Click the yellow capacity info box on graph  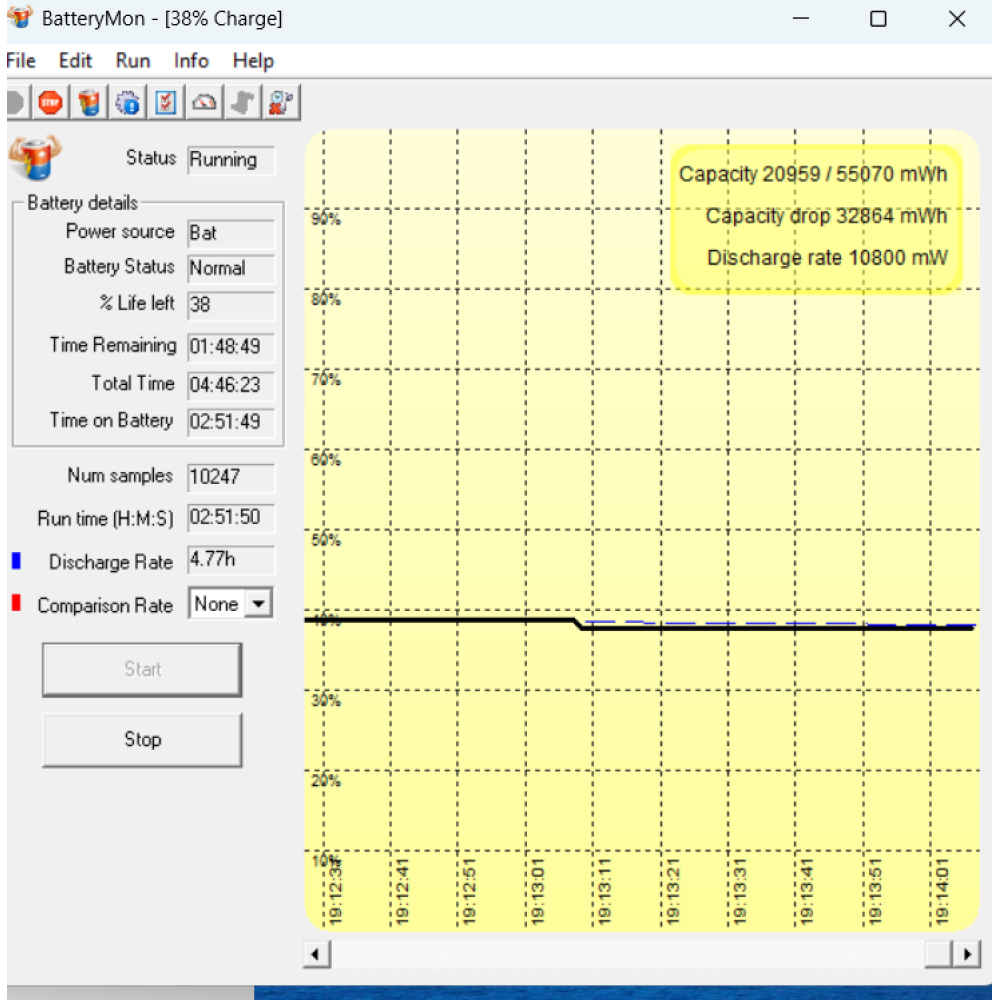tap(816, 218)
